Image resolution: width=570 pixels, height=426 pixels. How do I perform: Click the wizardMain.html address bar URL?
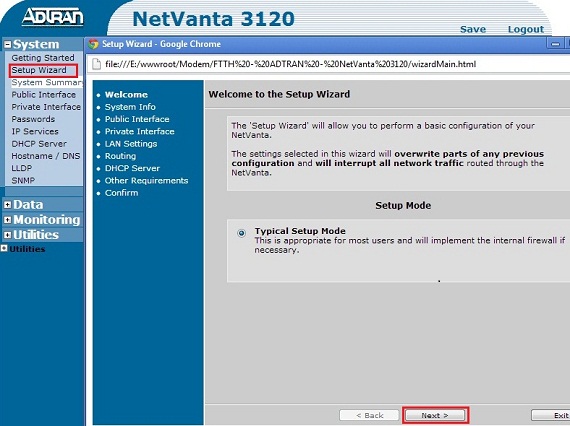[290, 64]
